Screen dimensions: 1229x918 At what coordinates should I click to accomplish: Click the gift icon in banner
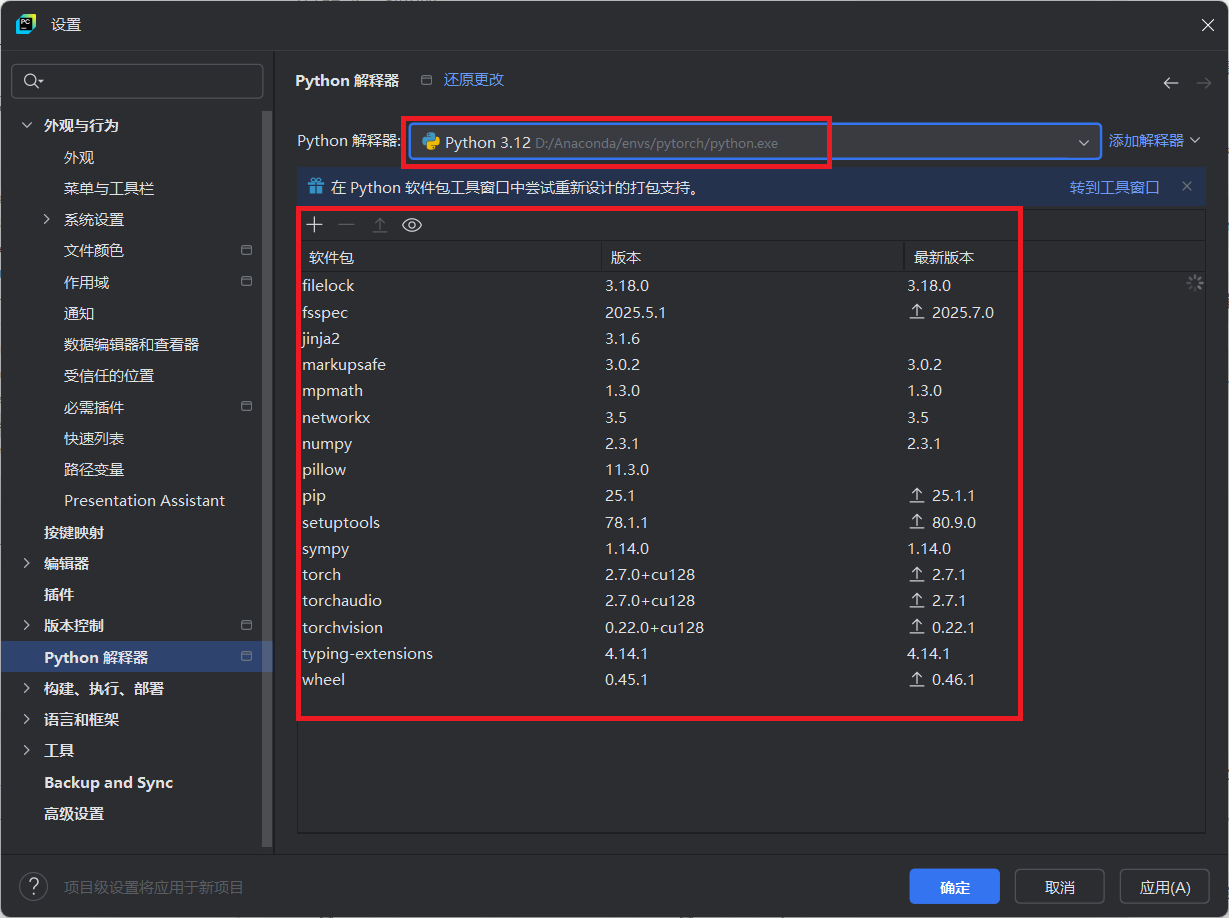point(316,186)
